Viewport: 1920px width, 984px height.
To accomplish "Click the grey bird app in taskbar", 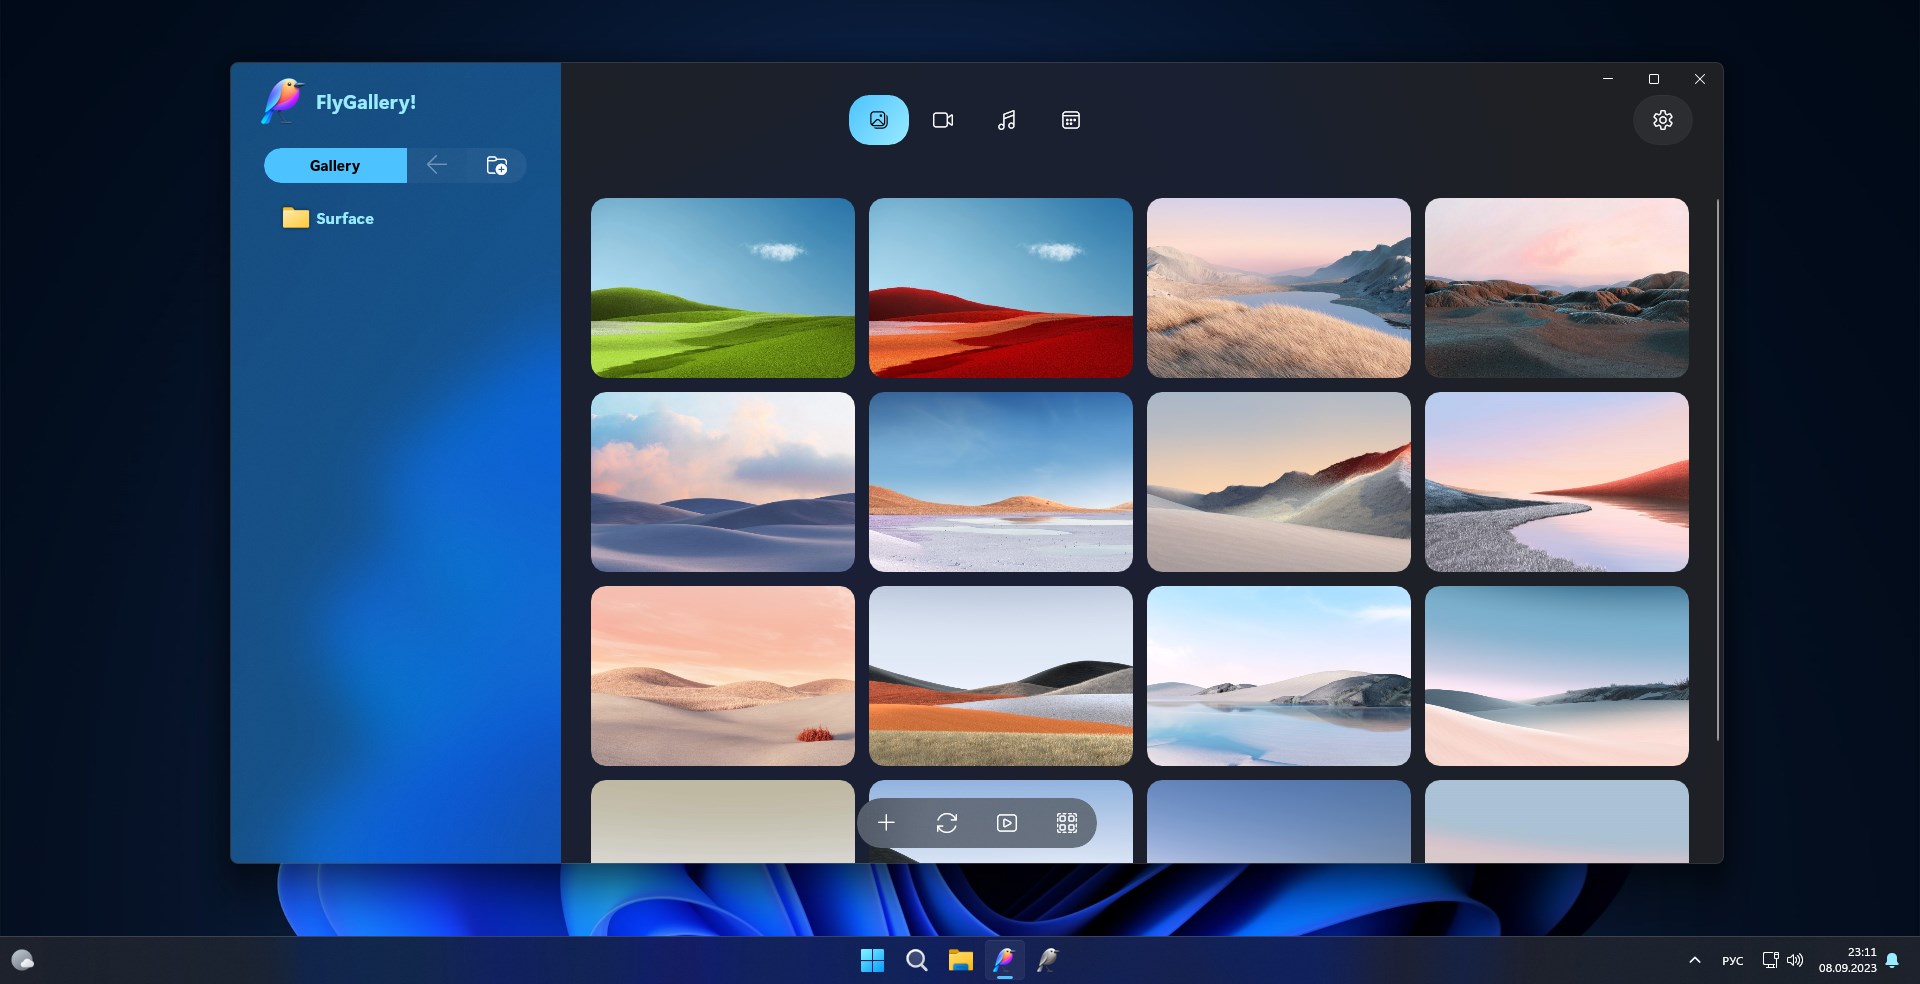I will pyautogui.click(x=1048, y=960).
